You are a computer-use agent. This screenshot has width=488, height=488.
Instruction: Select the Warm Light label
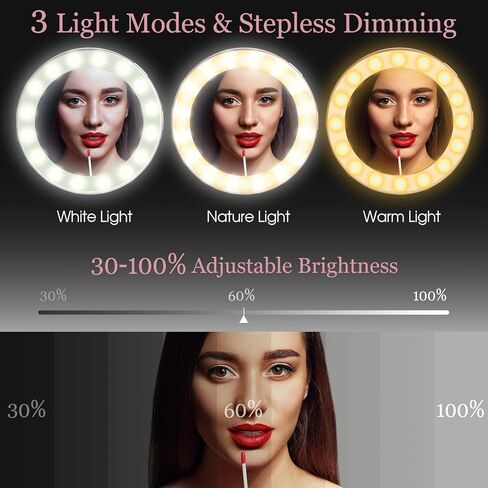pyautogui.click(x=402, y=217)
